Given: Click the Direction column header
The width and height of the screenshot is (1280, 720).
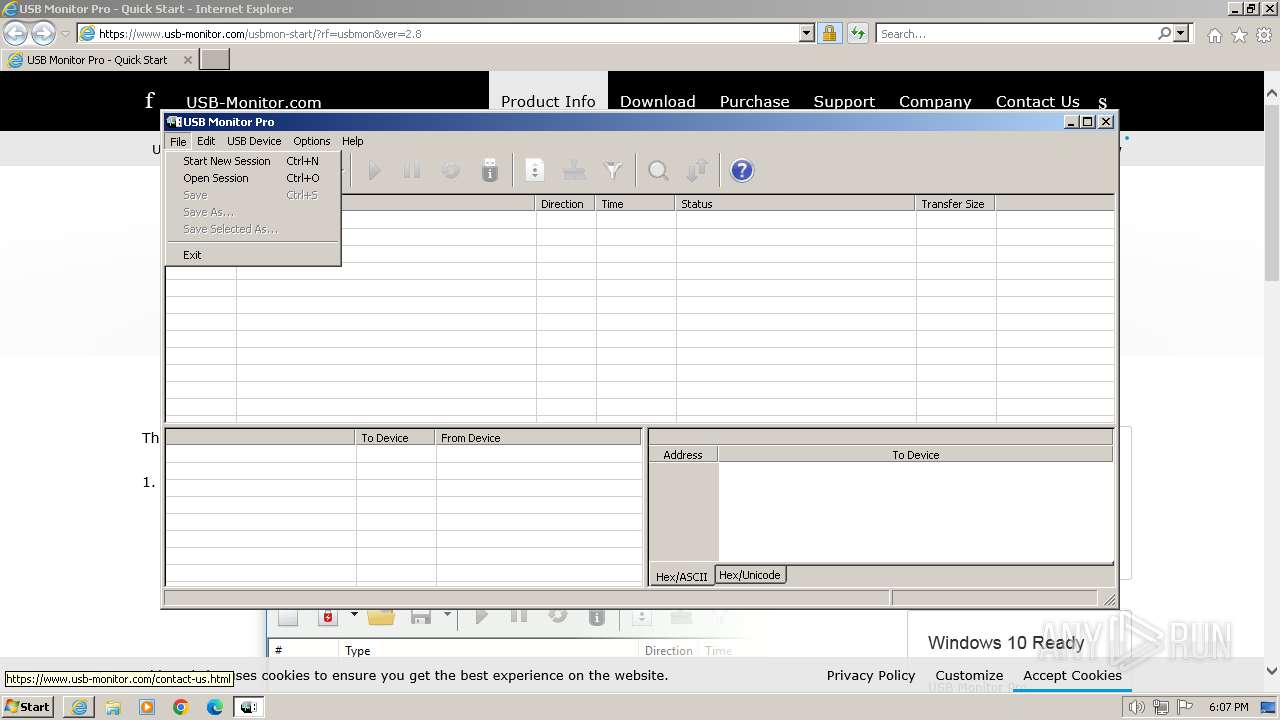Looking at the screenshot, I should pyautogui.click(x=566, y=204).
